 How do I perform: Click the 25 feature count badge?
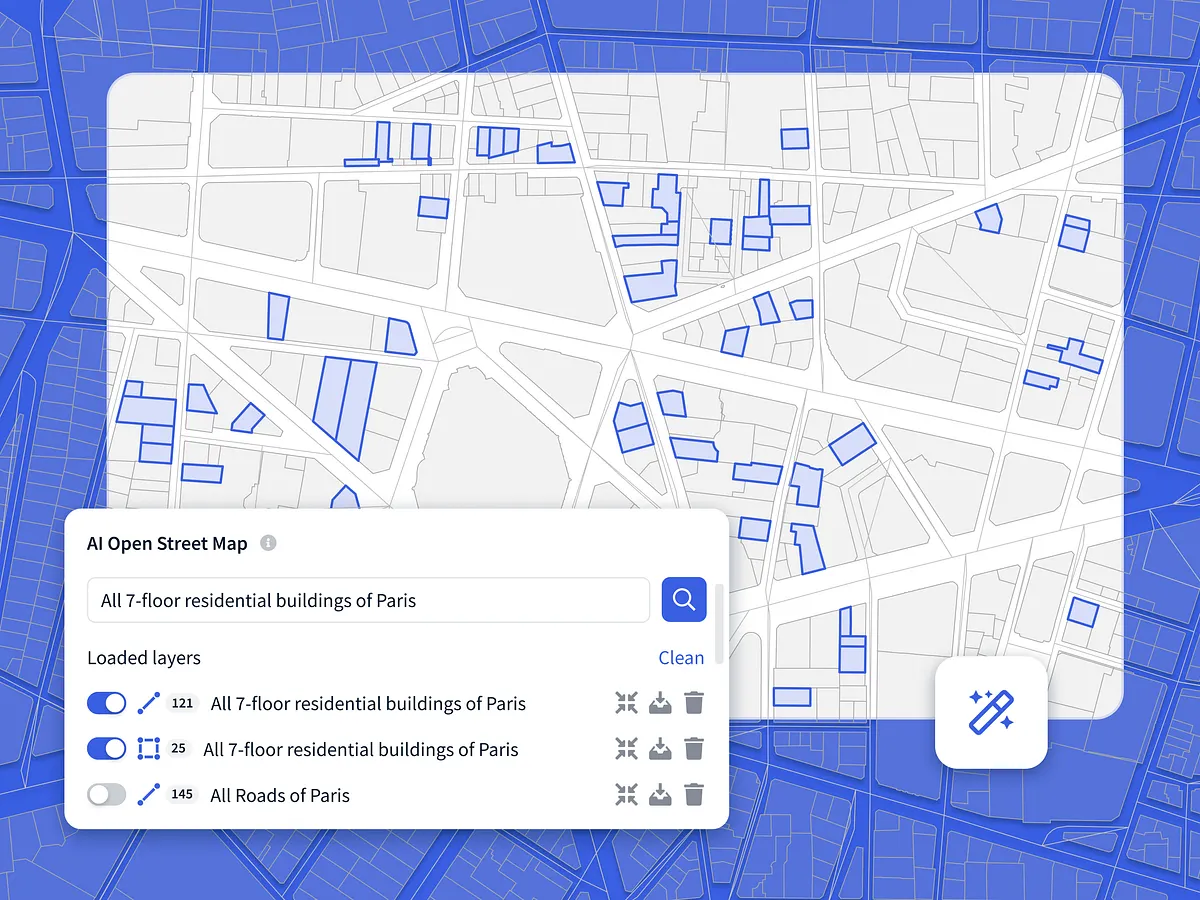tap(179, 749)
